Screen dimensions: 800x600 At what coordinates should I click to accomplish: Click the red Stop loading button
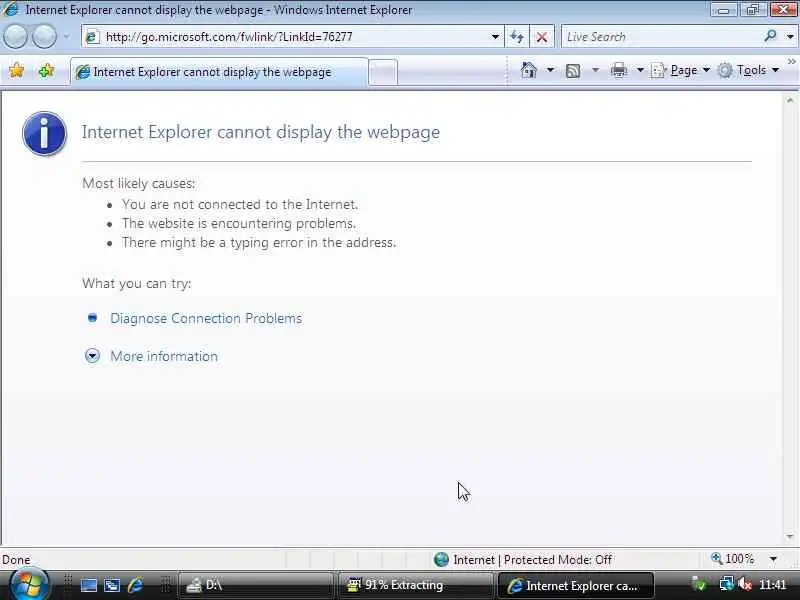(542, 37)
